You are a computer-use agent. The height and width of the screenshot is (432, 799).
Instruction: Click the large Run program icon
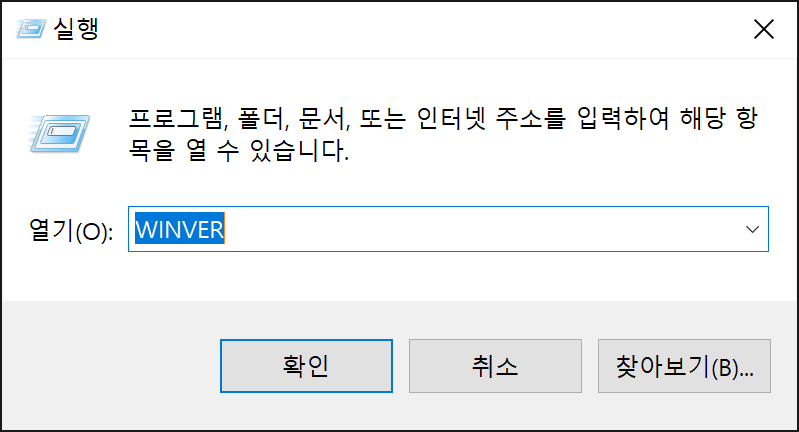[59, 133]
